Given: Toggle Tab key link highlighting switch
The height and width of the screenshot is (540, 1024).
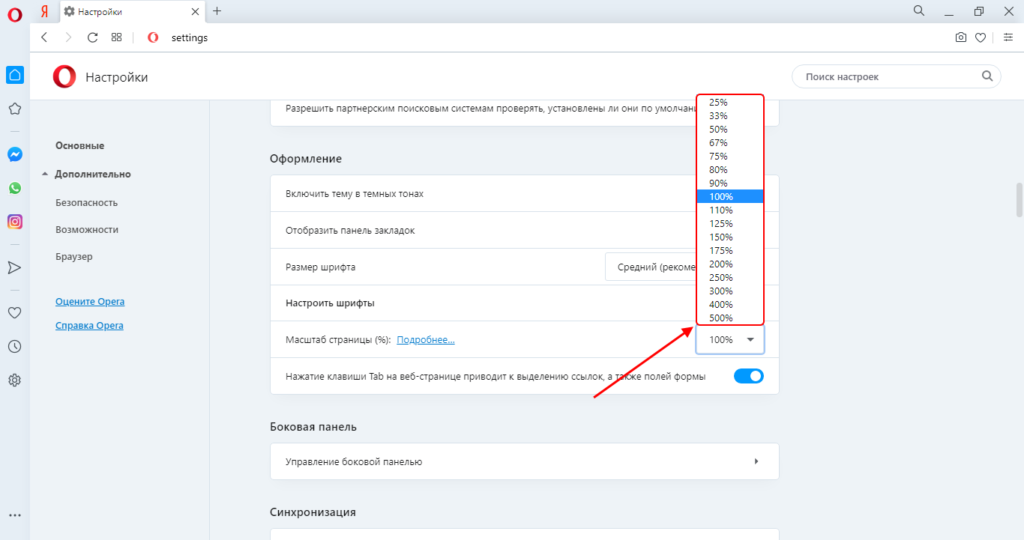Looking at the screenshot, I should pyautogui.click(x=748, y=376).
